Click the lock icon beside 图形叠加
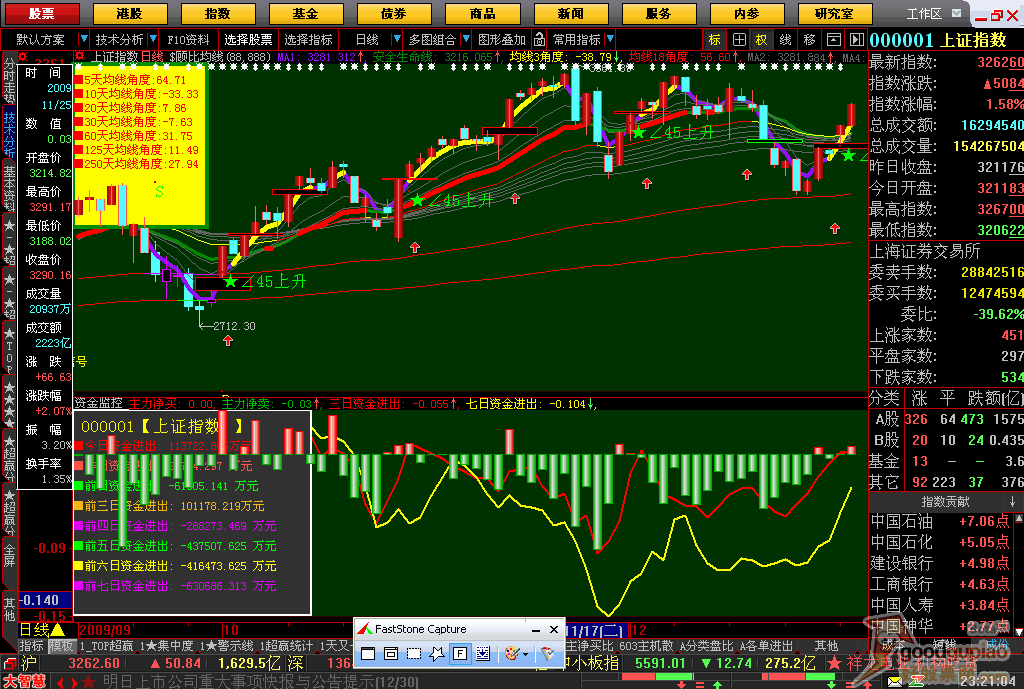Image resolution: width=1024 pixels, height=689 pixels. (539, 40)
